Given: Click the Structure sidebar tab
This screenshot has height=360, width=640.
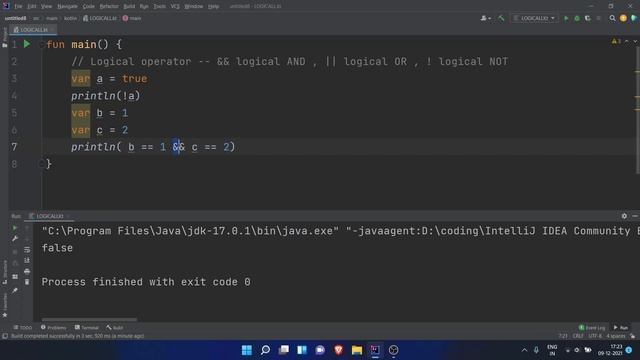Looking at the screenshot, I should tap(4, 272).
